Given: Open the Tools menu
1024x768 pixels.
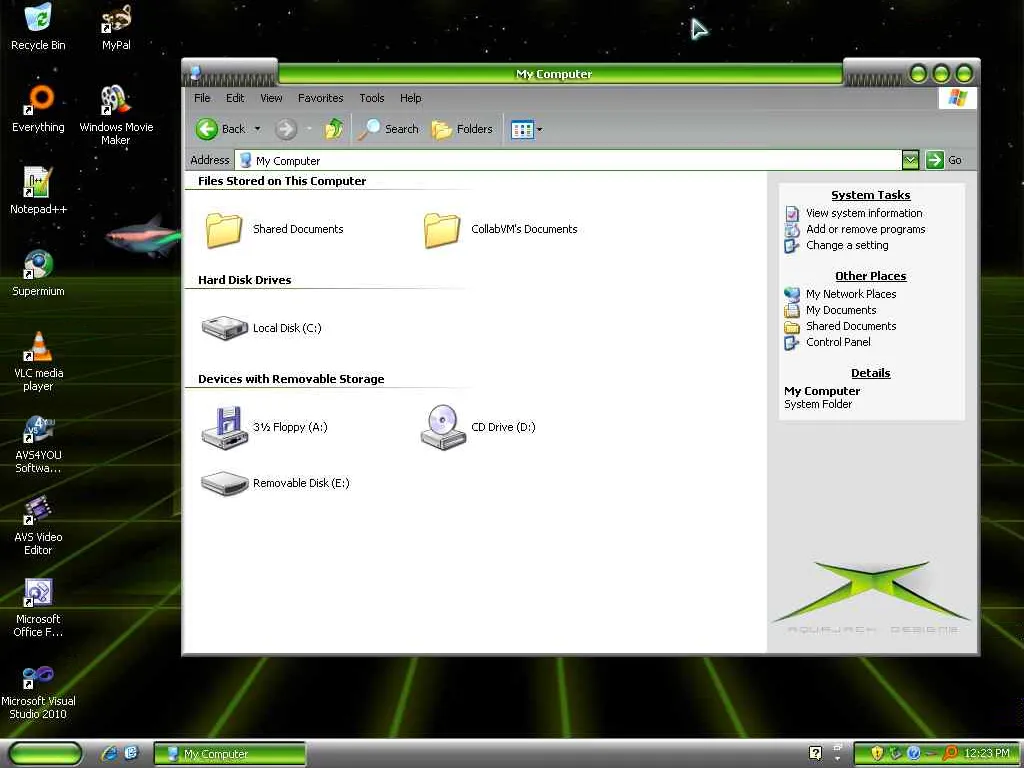Looking at the screenshot, I should point(372,98).
